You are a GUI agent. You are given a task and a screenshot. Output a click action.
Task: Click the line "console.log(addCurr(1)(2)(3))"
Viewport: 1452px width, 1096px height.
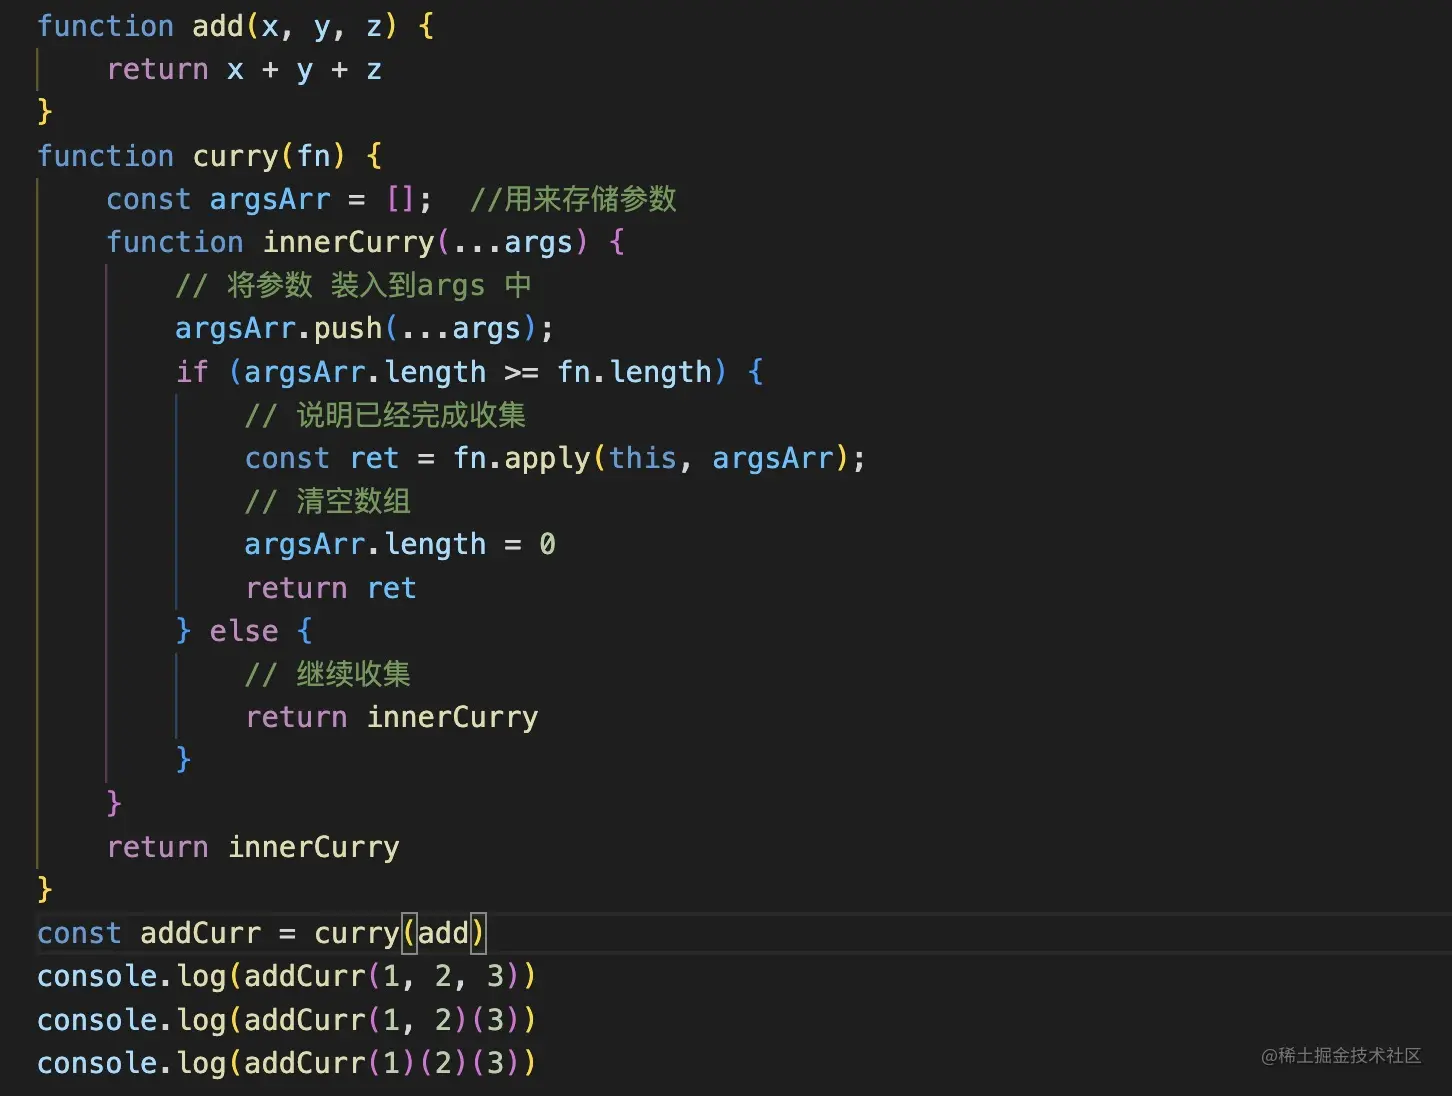click(x=287, y=1063)
